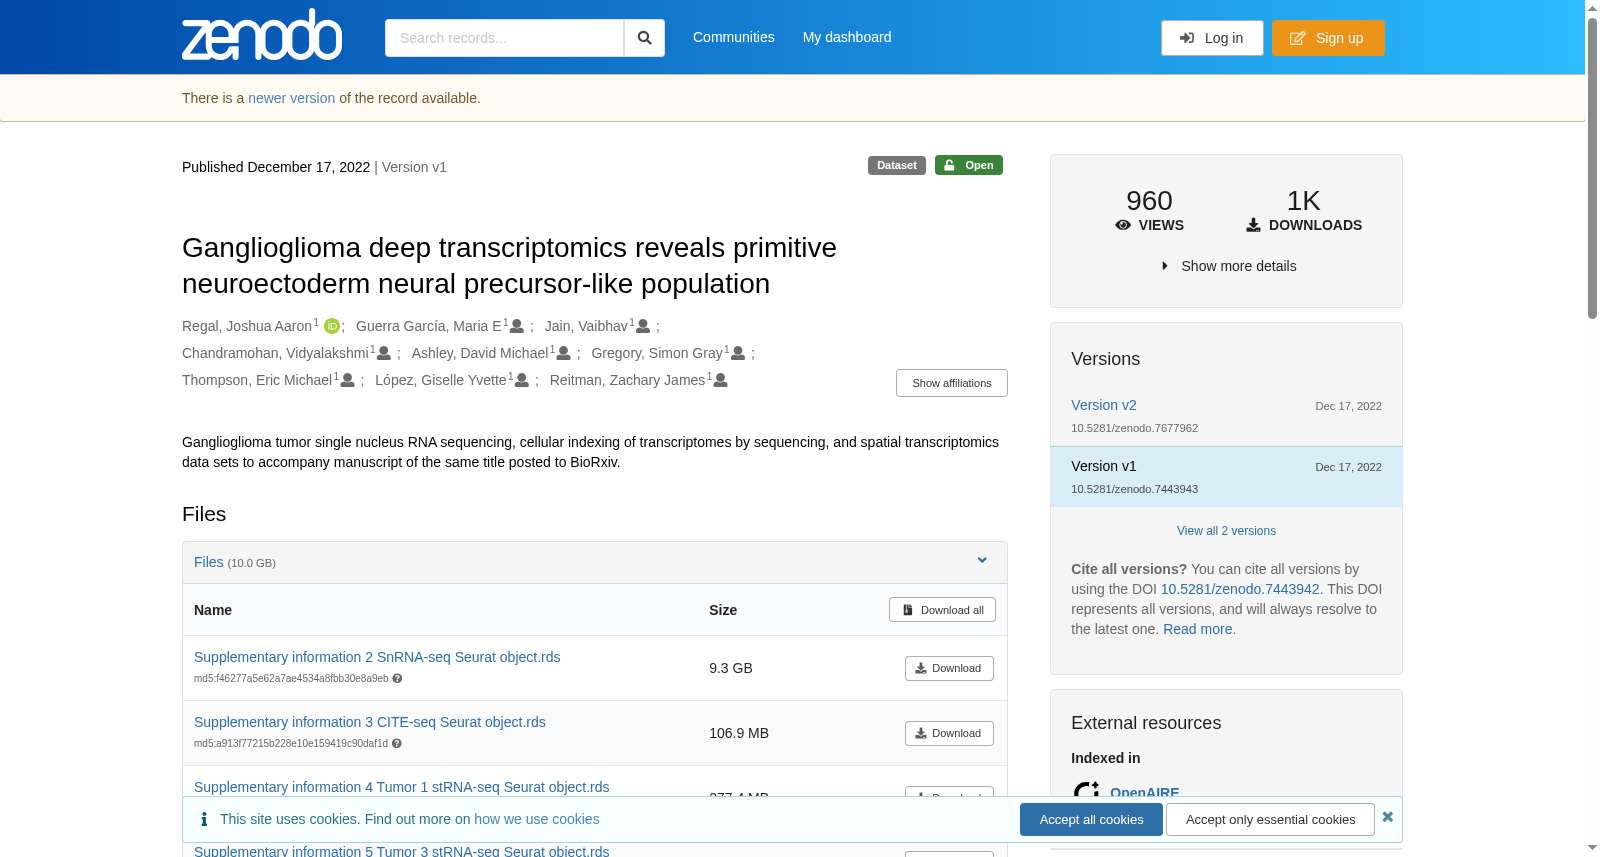Open My dashboard
Image resolution: width=1600 pixels, height=857 pixels.
tap(847, 37)
